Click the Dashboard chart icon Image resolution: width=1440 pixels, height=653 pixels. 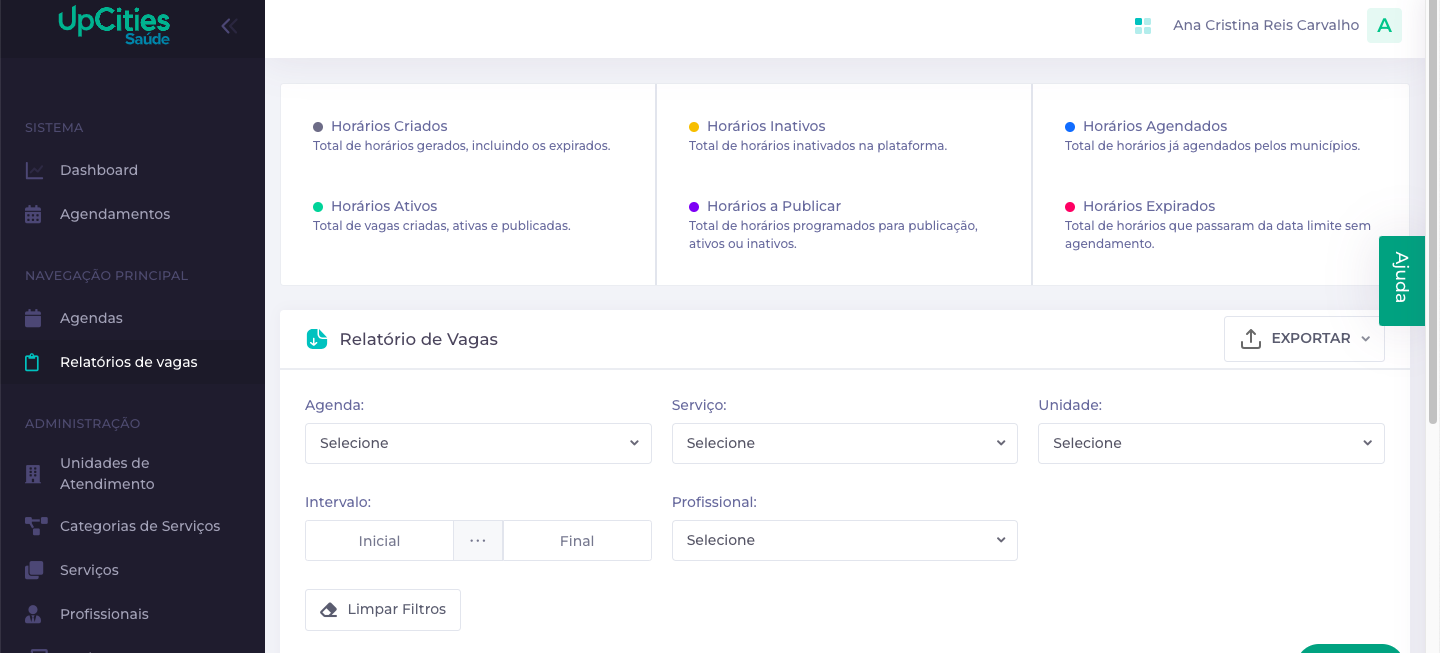[x=34, y=170]
